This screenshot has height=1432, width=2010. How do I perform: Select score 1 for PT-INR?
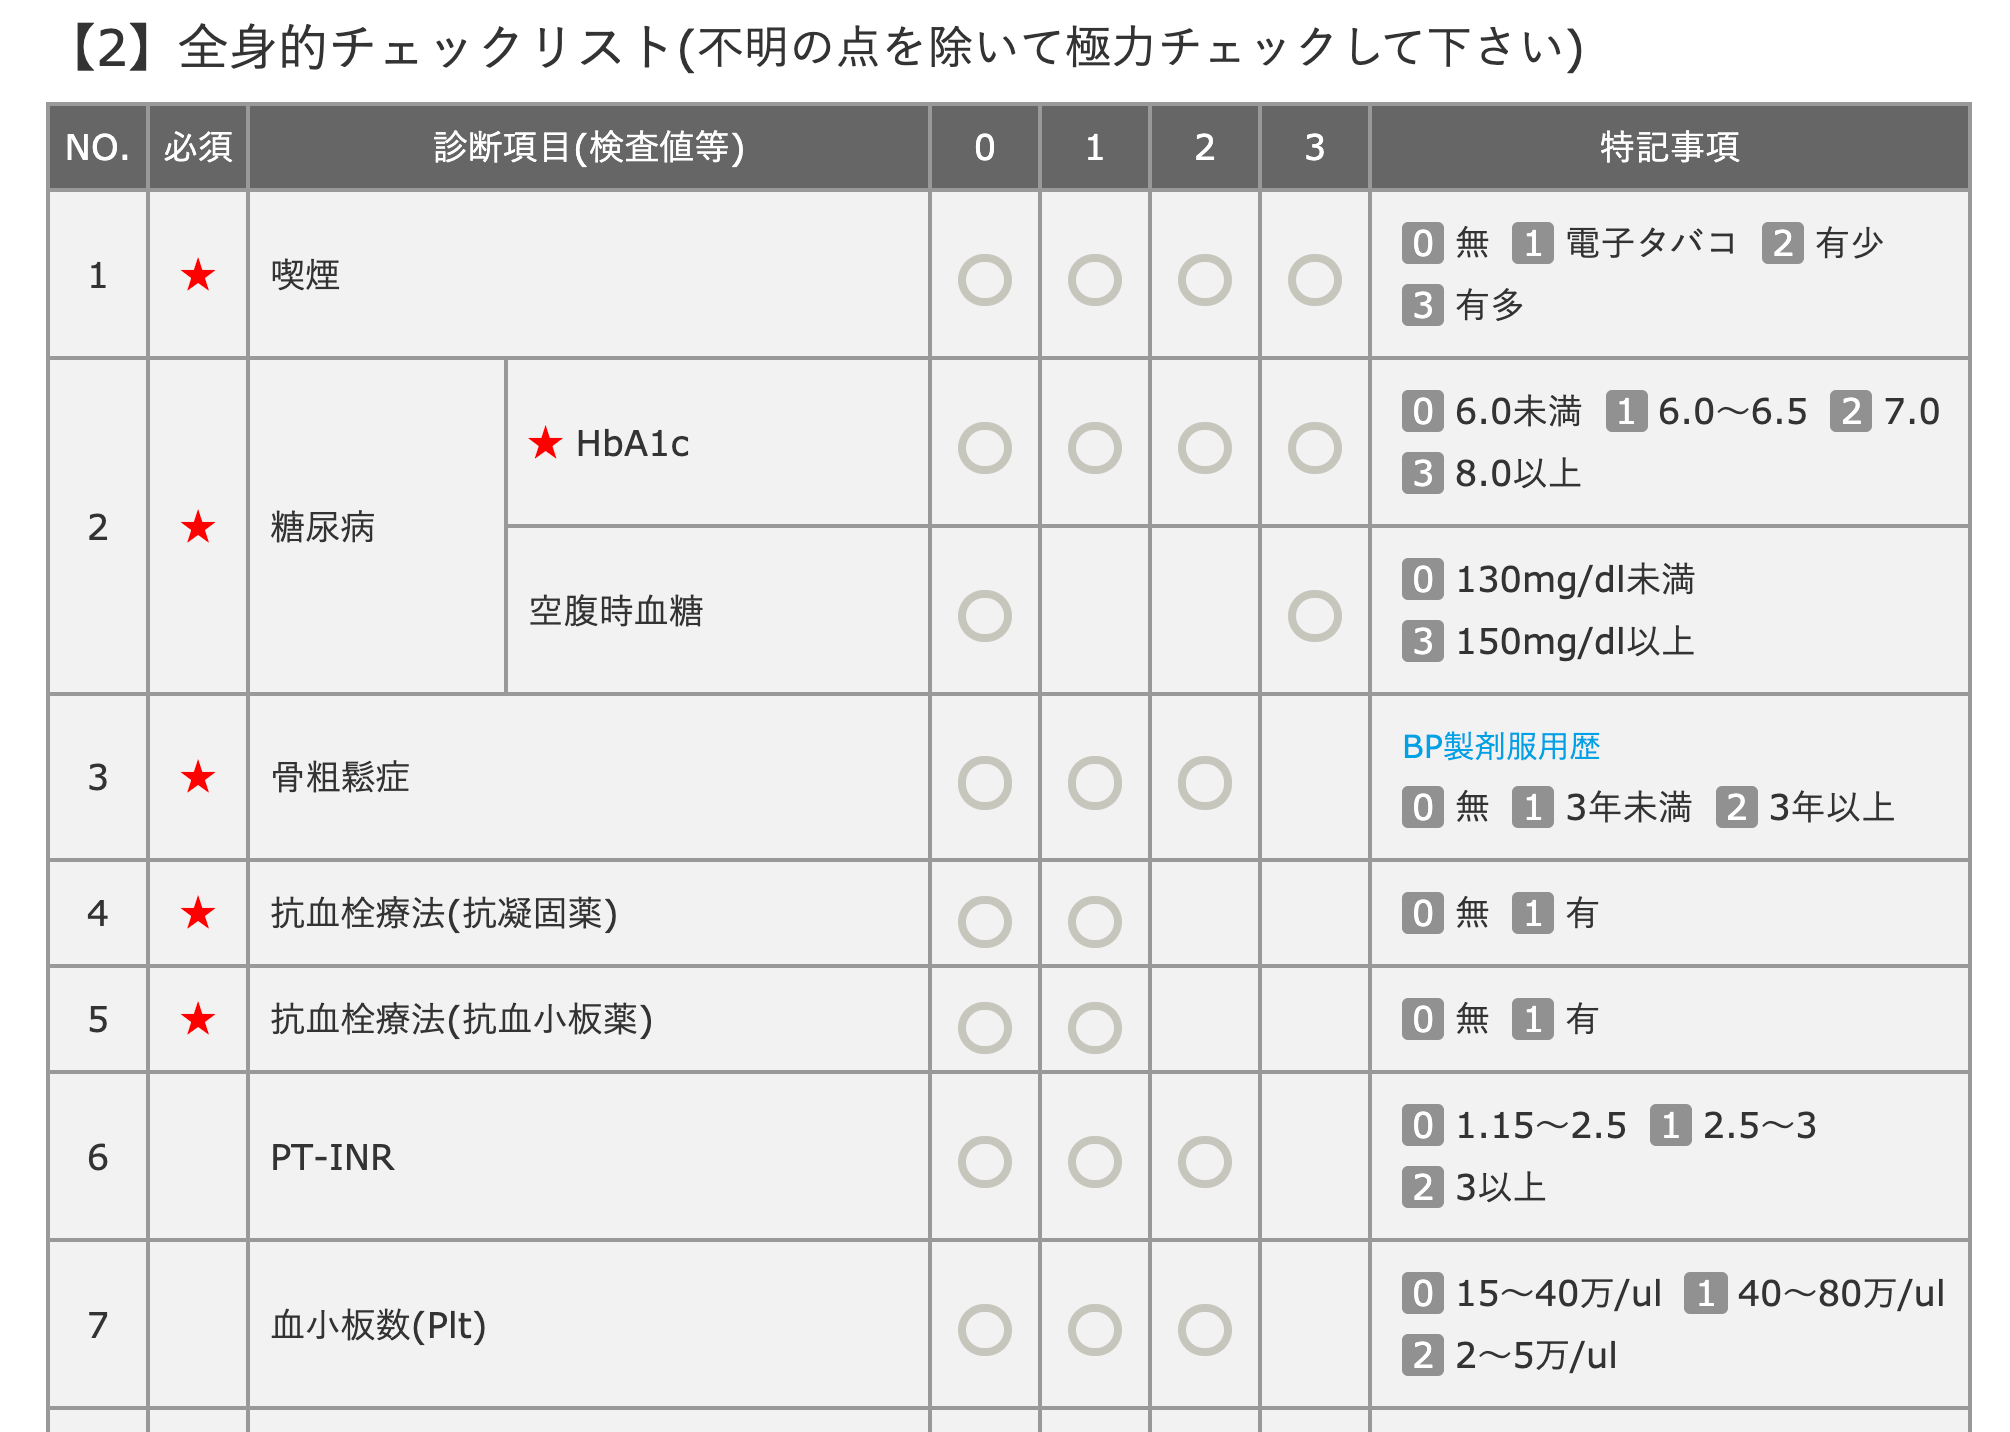point(1094,1162)
